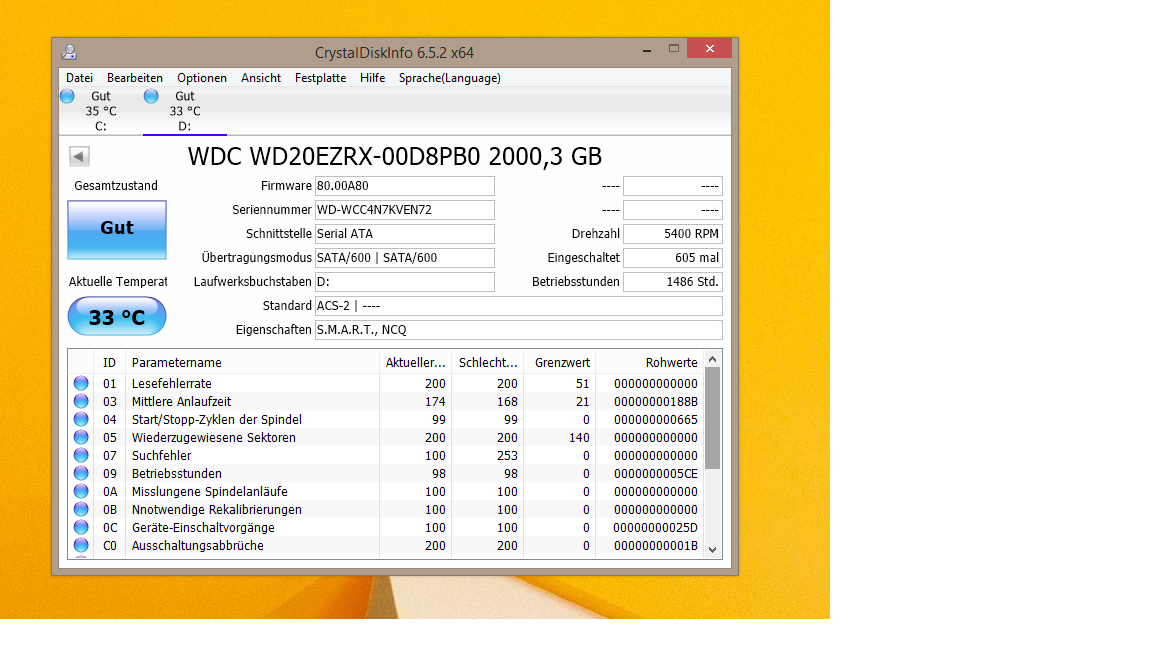Select the Misslungene Spindelanläufe parameter name
Viewport: 1152px width, 648px height.
pyautogui.click(x=209, y=492)
